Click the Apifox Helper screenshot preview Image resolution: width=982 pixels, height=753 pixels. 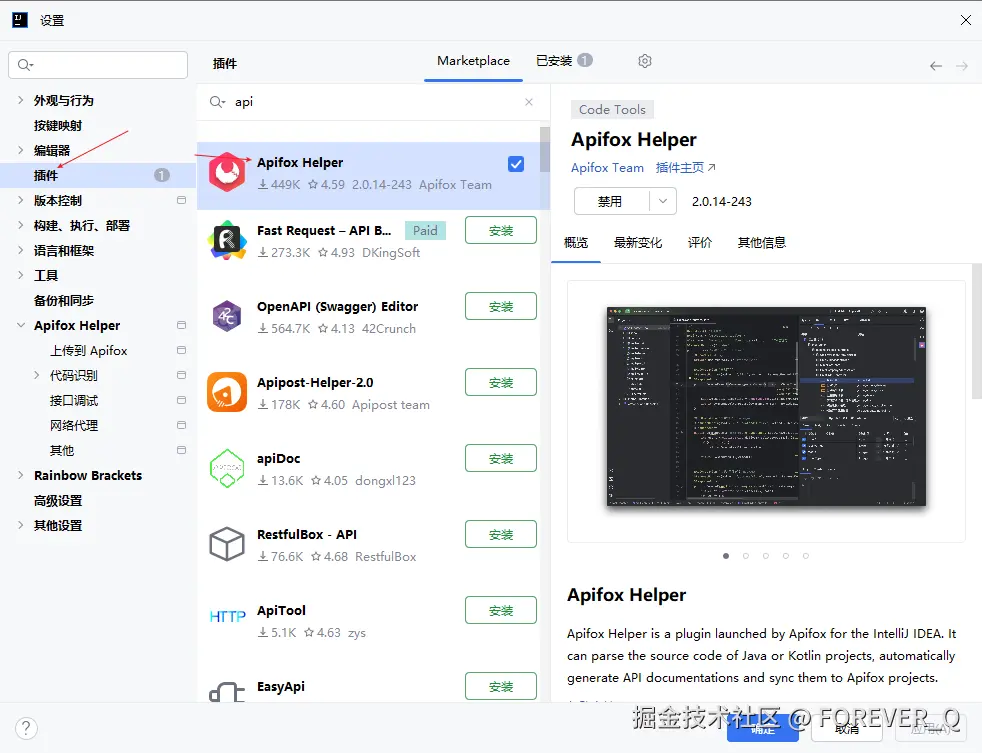click(x=766, y=406)
